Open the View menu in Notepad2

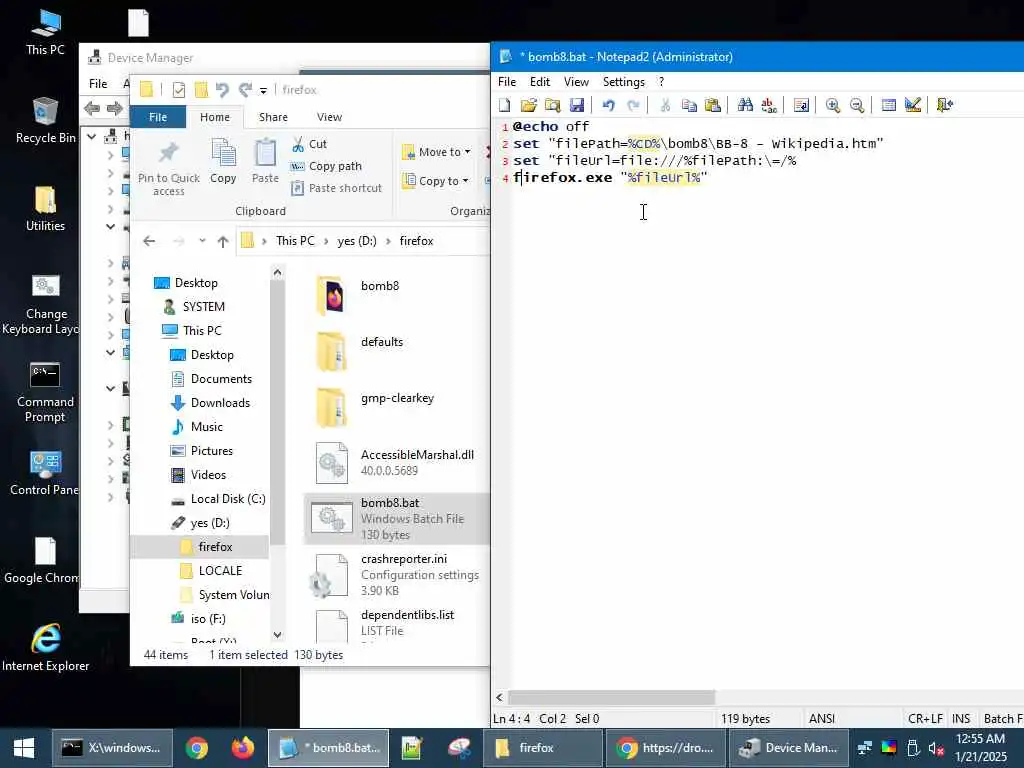(576, 82)
